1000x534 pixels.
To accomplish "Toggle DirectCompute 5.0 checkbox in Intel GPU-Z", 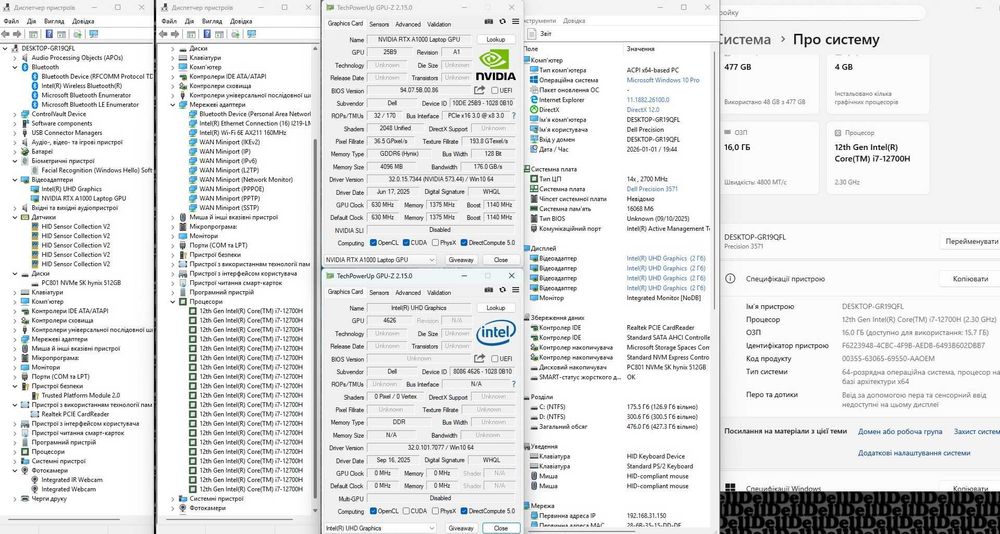I will pos(464,511).
